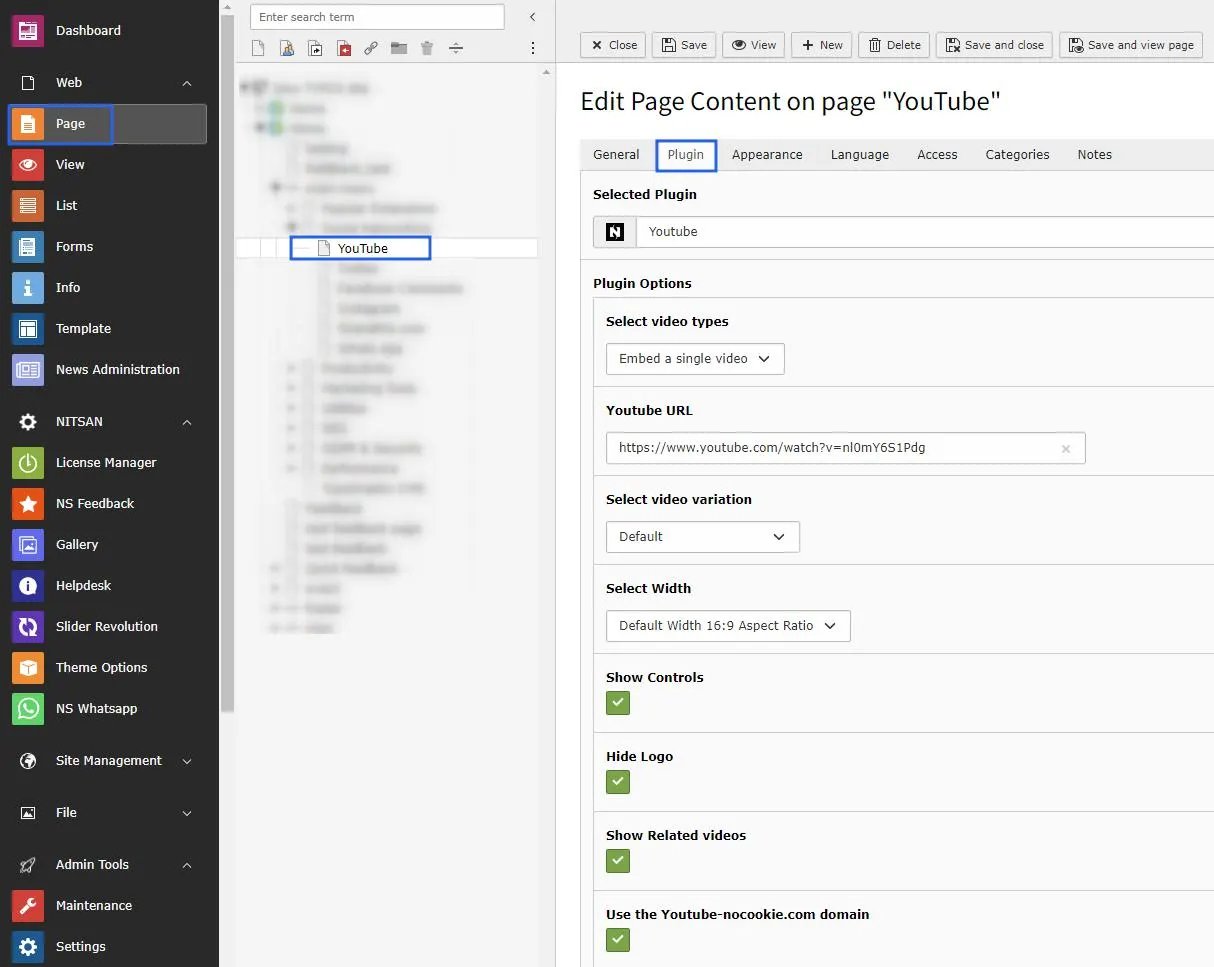Viewport: 1214px width, 967px height.
Task: Switch to the Language tab
Action: (860, 155)
